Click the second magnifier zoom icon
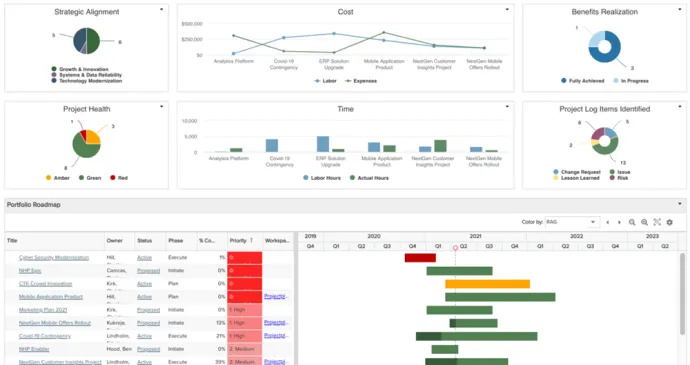The height and width of the screenshot is (365, 690). (644, 222)
